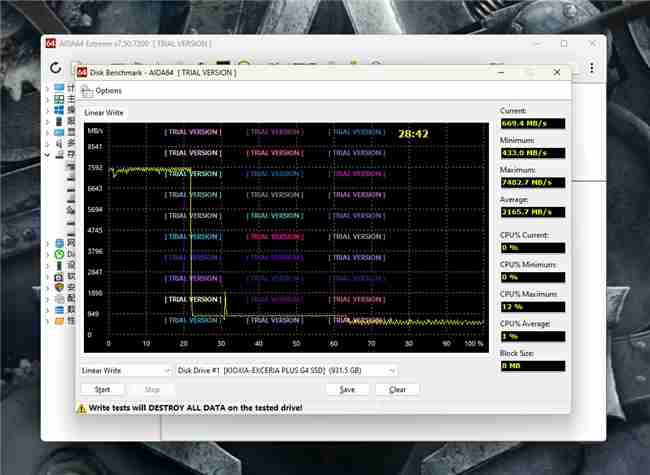Select the orange folder icon at tree bottom
Viewport: 650px width, 475px height.
(x=58, y=321)
